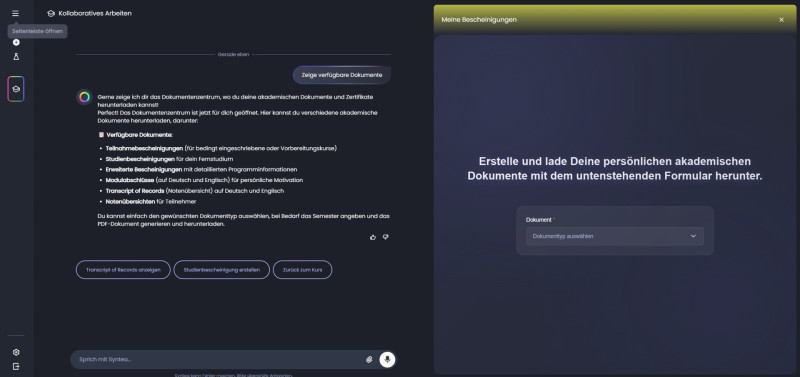800x377 pixels.
Task: Click the Zeige verfügbare Dokumente message bubble
Action: pos(342,75)
